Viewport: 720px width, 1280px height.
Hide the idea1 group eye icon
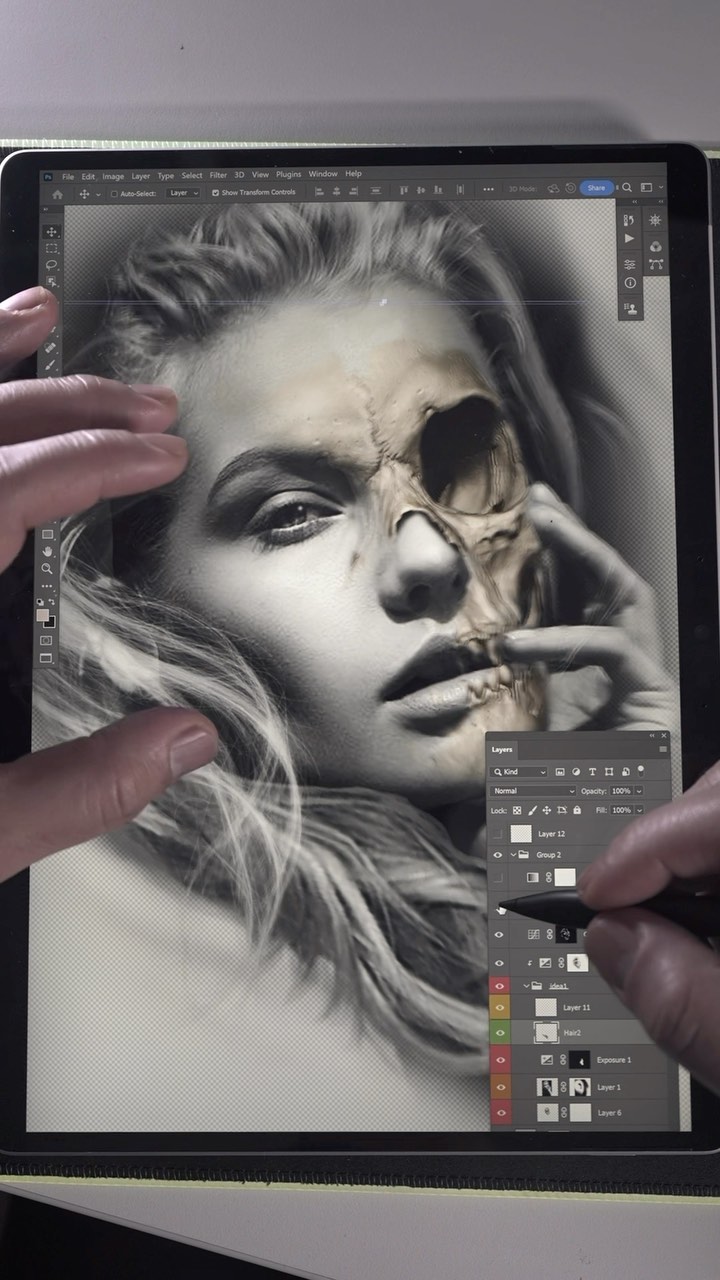(500, 985)
